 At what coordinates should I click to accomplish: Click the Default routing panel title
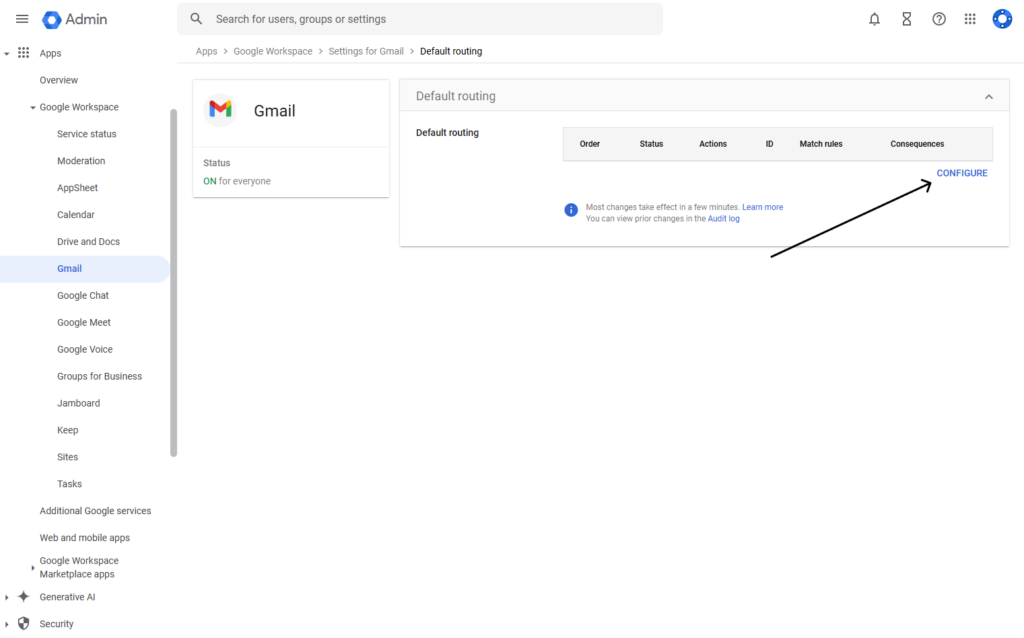pos(456,96)
